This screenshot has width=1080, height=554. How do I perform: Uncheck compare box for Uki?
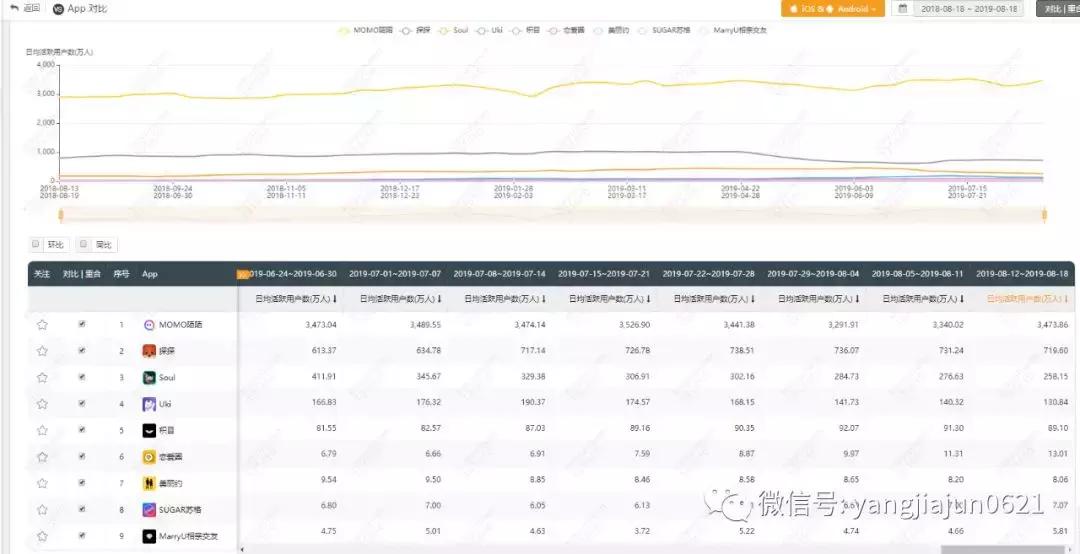[82, 403]
